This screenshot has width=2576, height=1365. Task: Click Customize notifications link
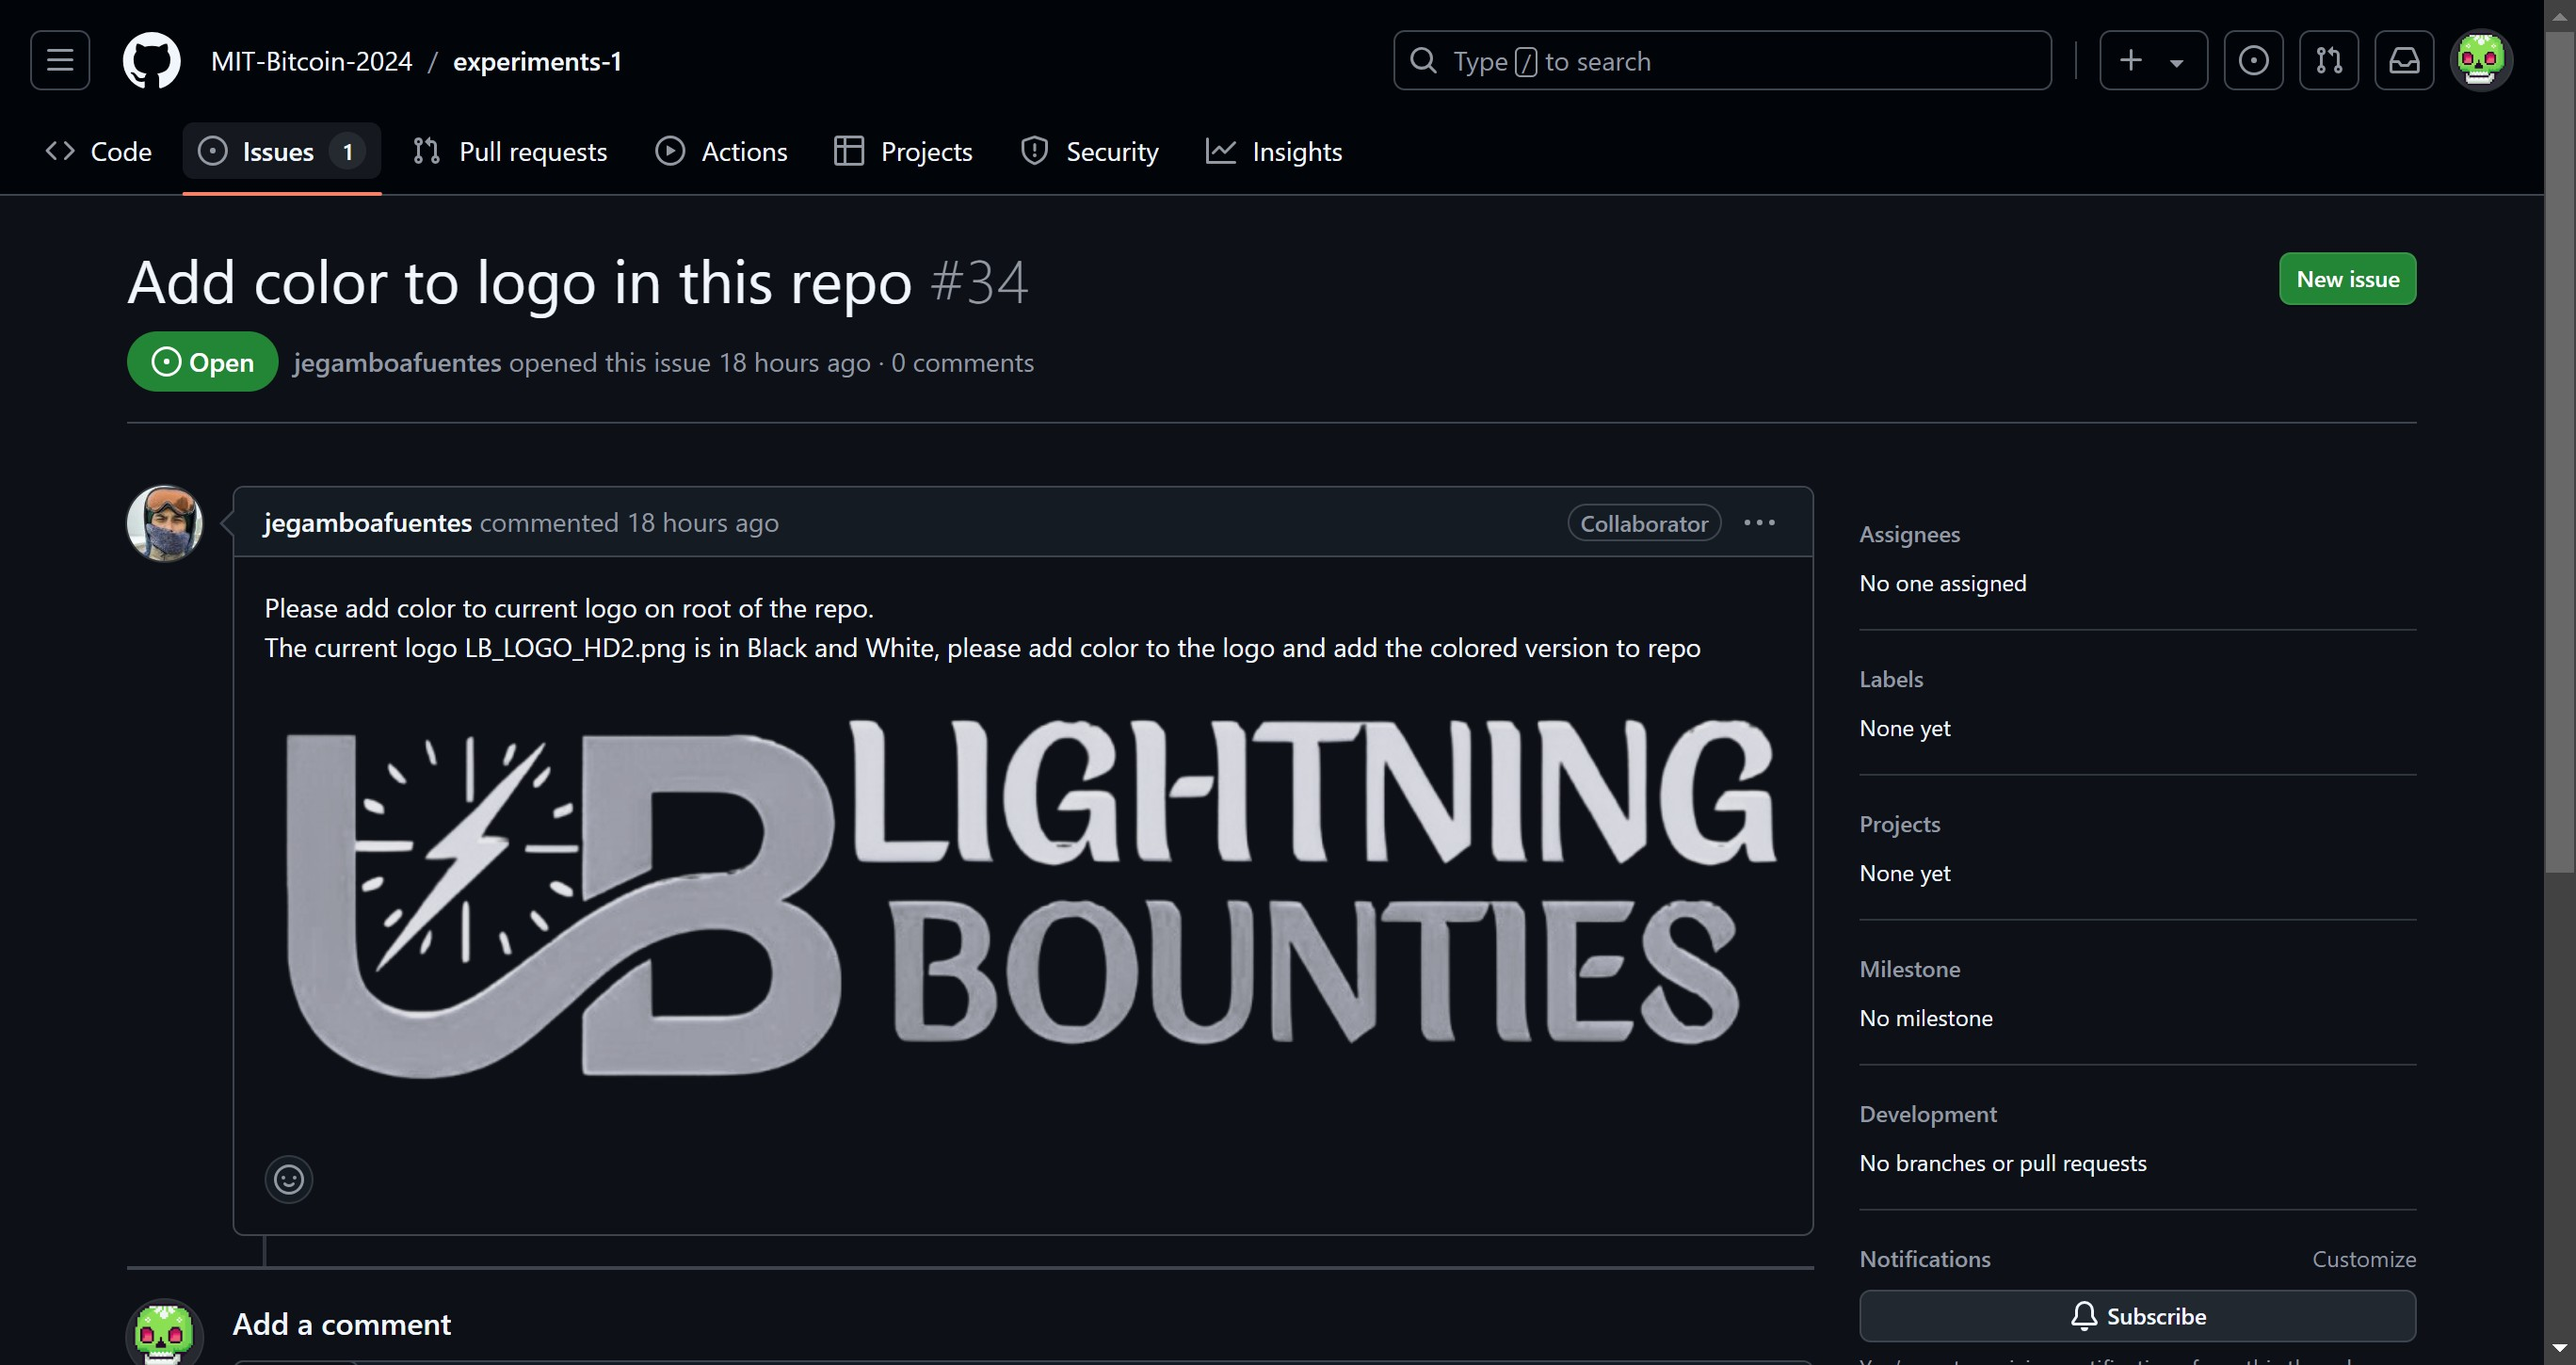pyautogui.click(x=2363, y=1259)
